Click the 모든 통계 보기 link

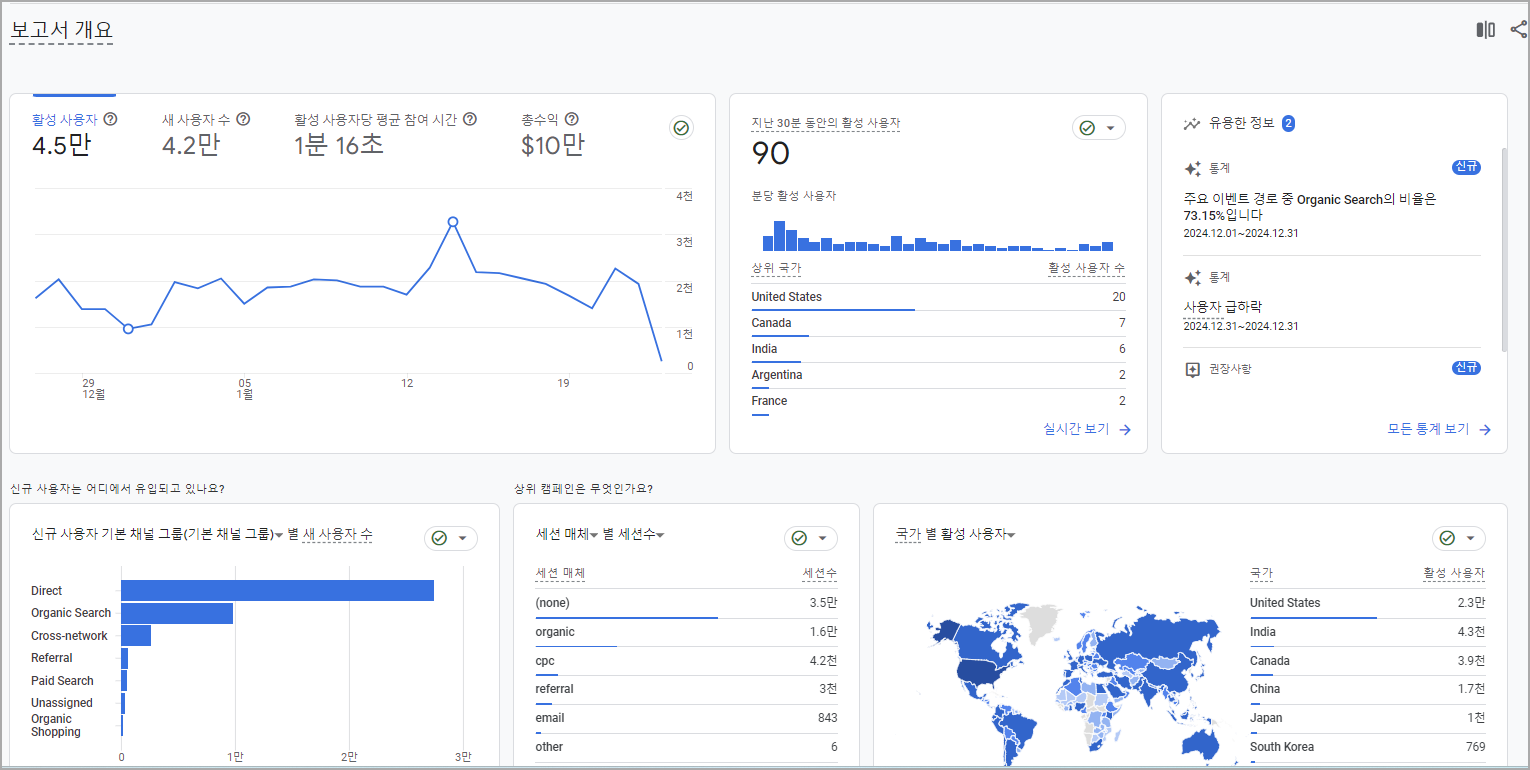(x=1428, y=428)
